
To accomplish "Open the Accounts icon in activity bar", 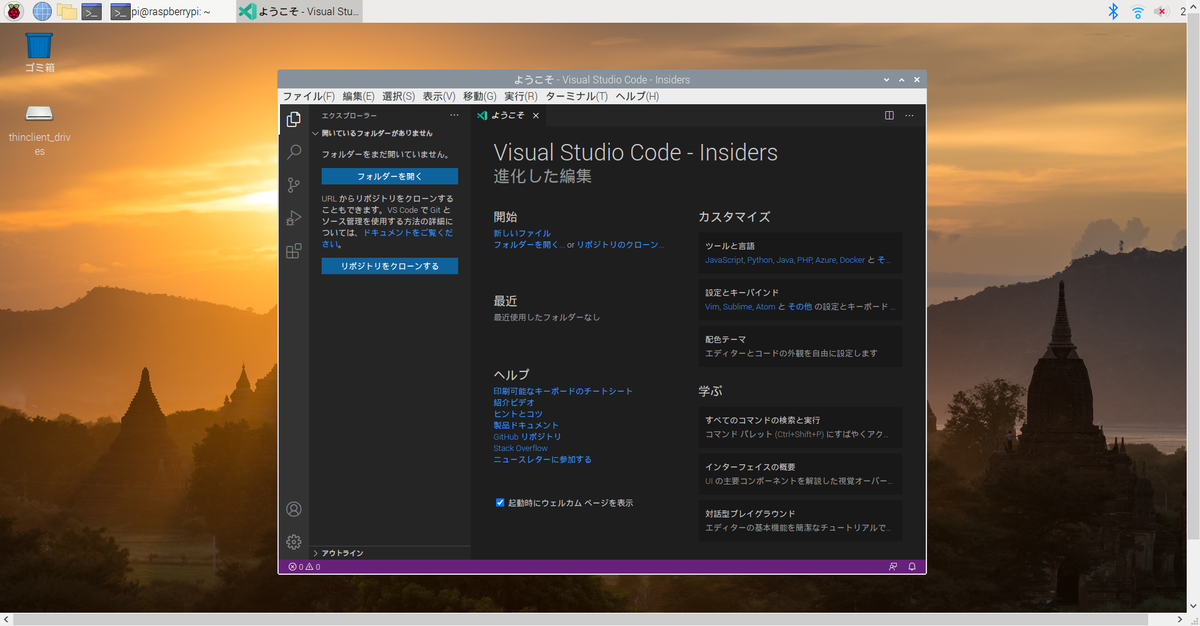I will coord(293,509).
